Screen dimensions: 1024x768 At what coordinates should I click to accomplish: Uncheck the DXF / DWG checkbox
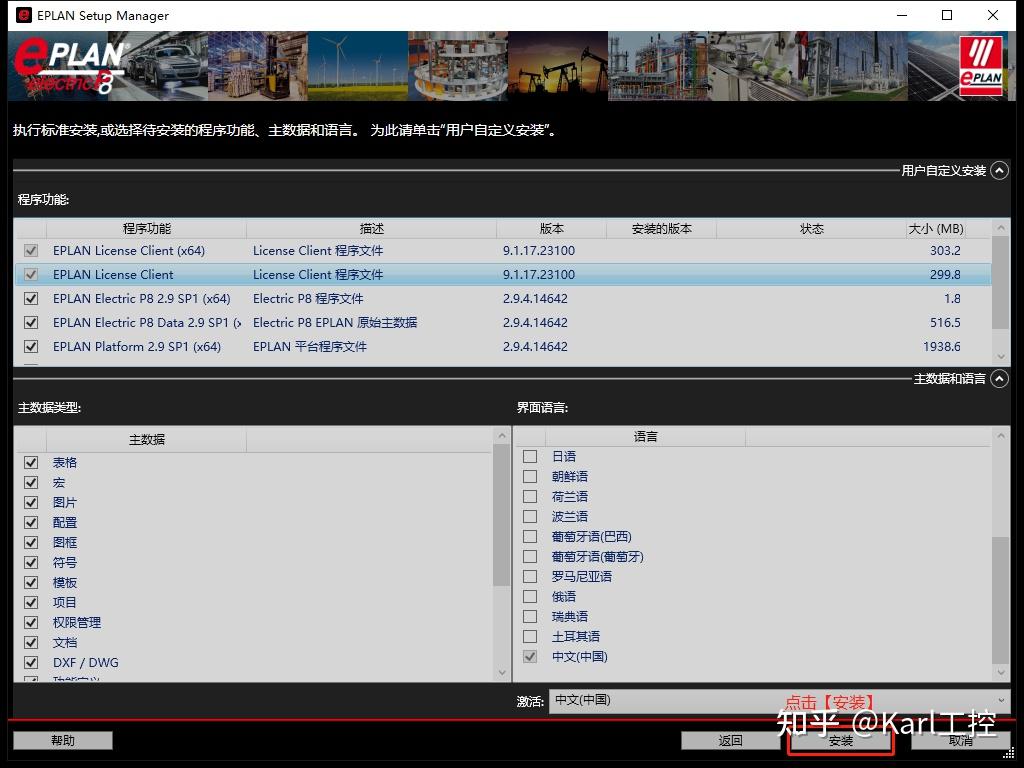[x=31, y=662]
